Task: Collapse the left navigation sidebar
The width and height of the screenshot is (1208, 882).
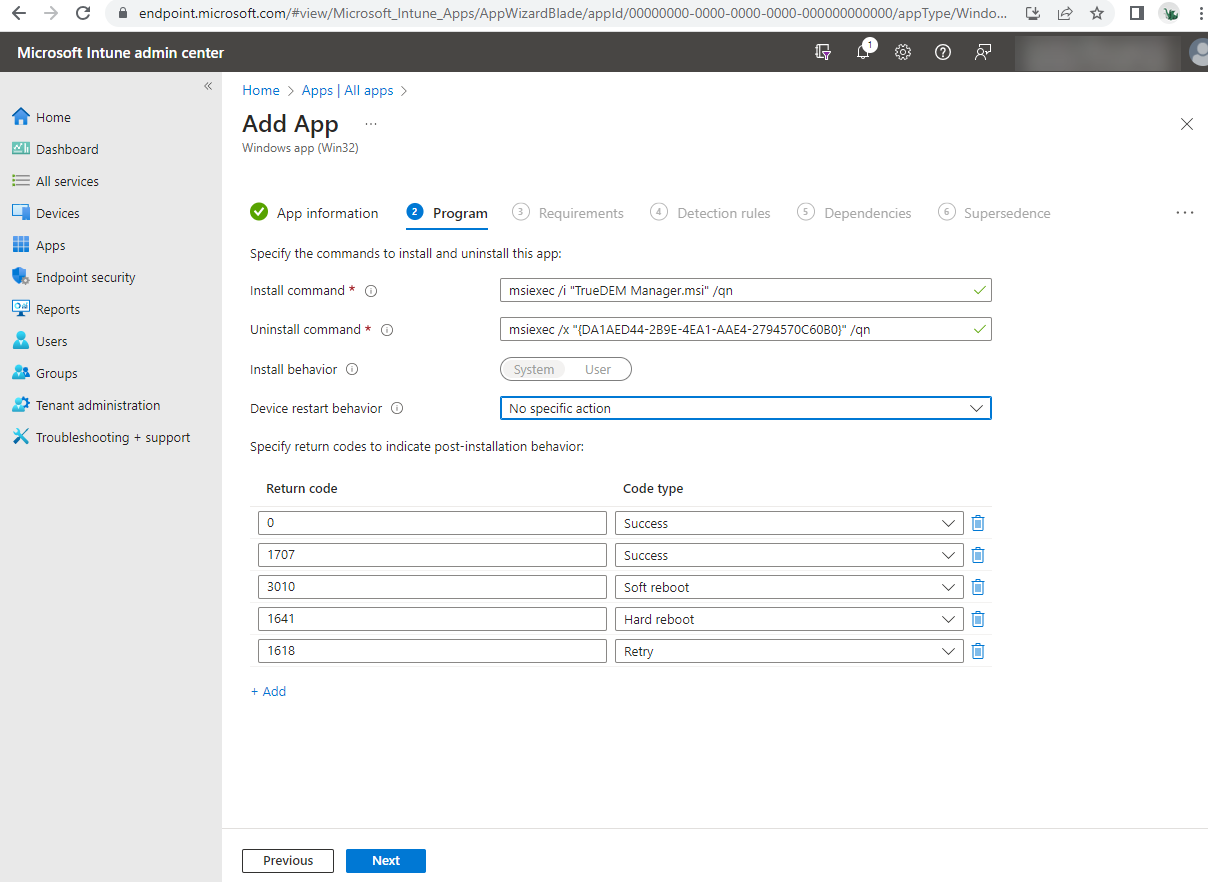Action: click(208, 87)
